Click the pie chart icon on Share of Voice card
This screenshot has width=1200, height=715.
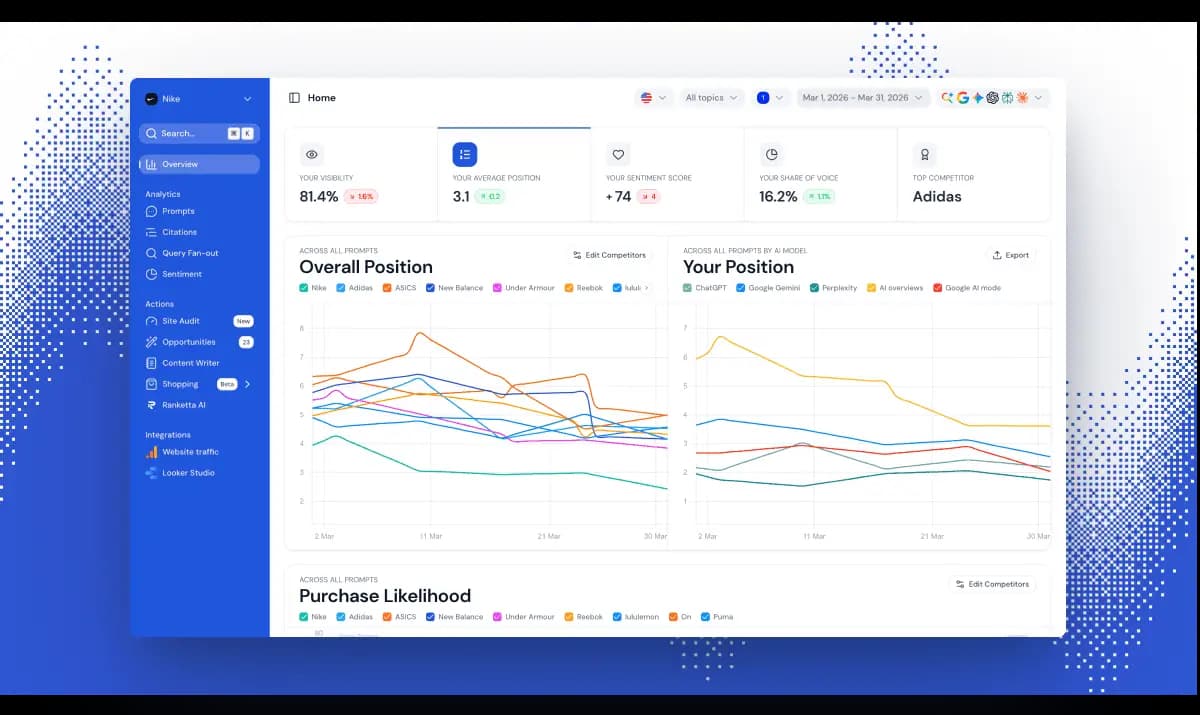tap(771, 155)
